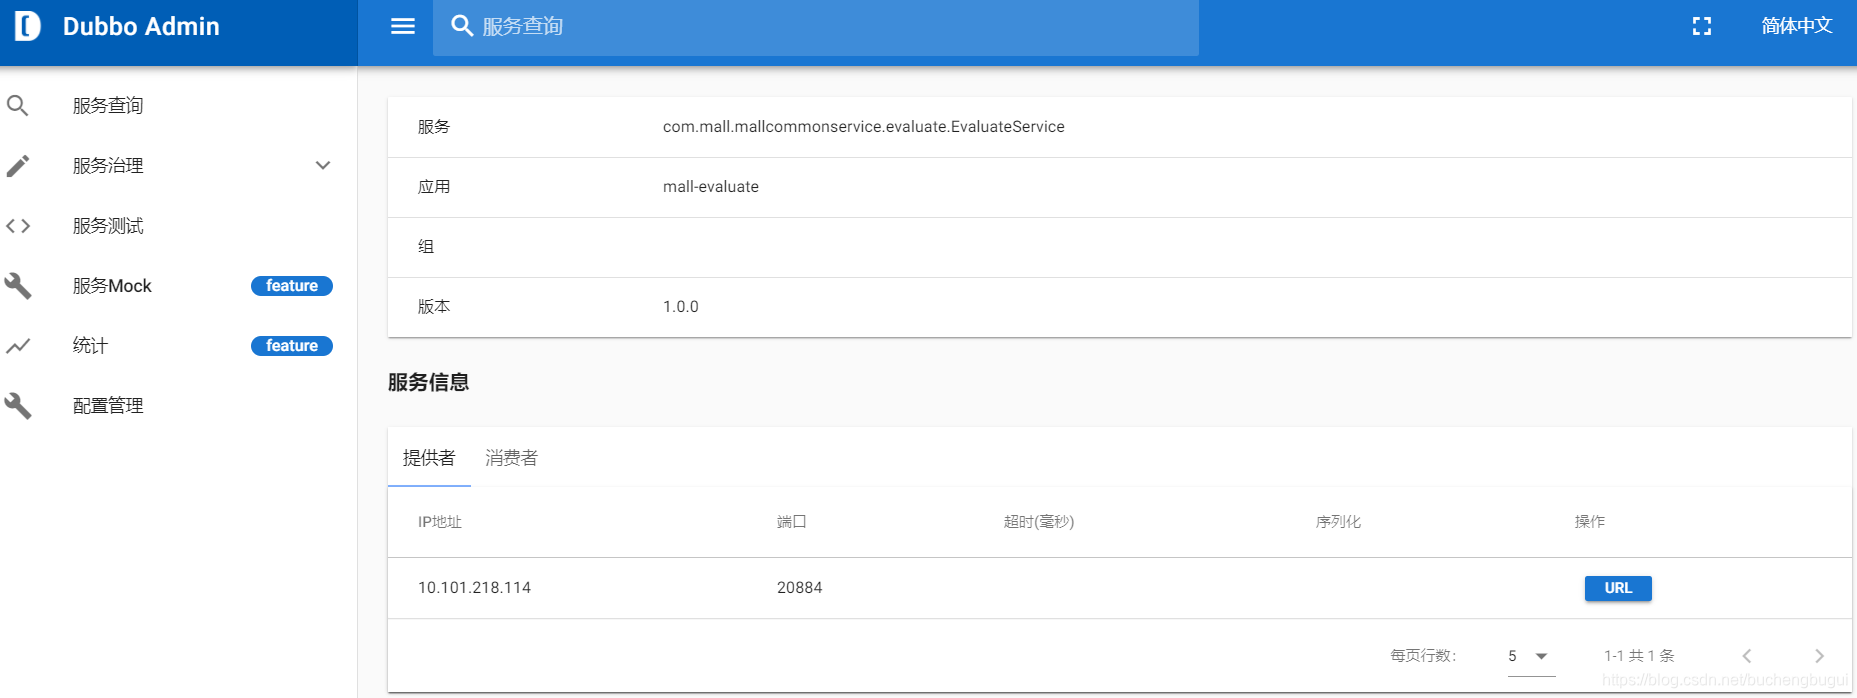Open 配置管理 in the sidebar
This screenshot has width=1857, height=698.
tap(179, 406)
